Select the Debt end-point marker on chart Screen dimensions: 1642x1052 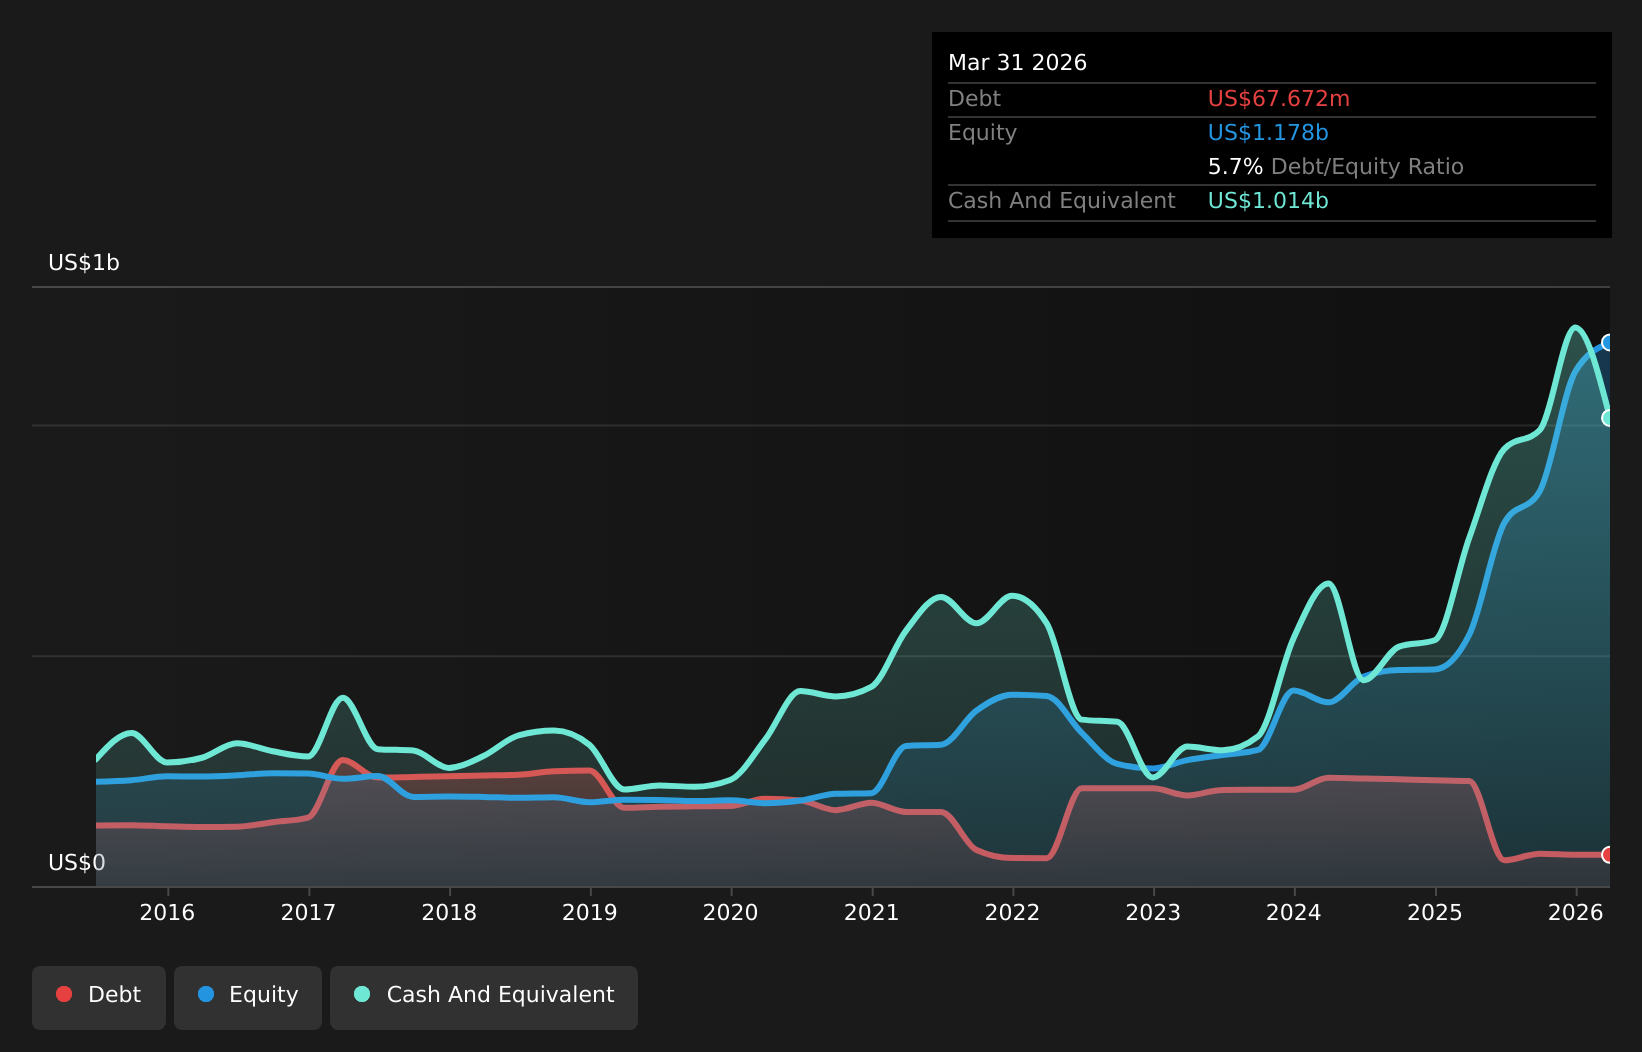(1608, 855)
